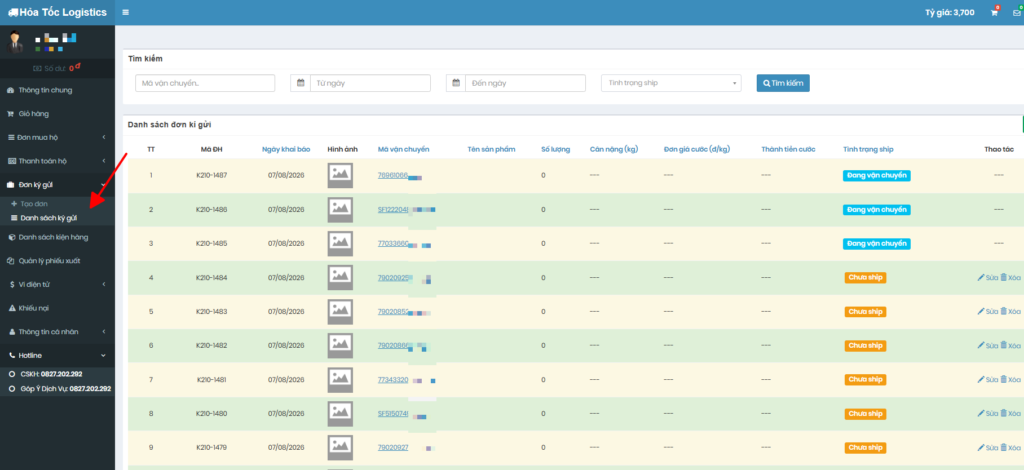1024x470 pixels.
Task: Open Danh sách kiện hàng in sidebar
Action: [x=57, y=237]
